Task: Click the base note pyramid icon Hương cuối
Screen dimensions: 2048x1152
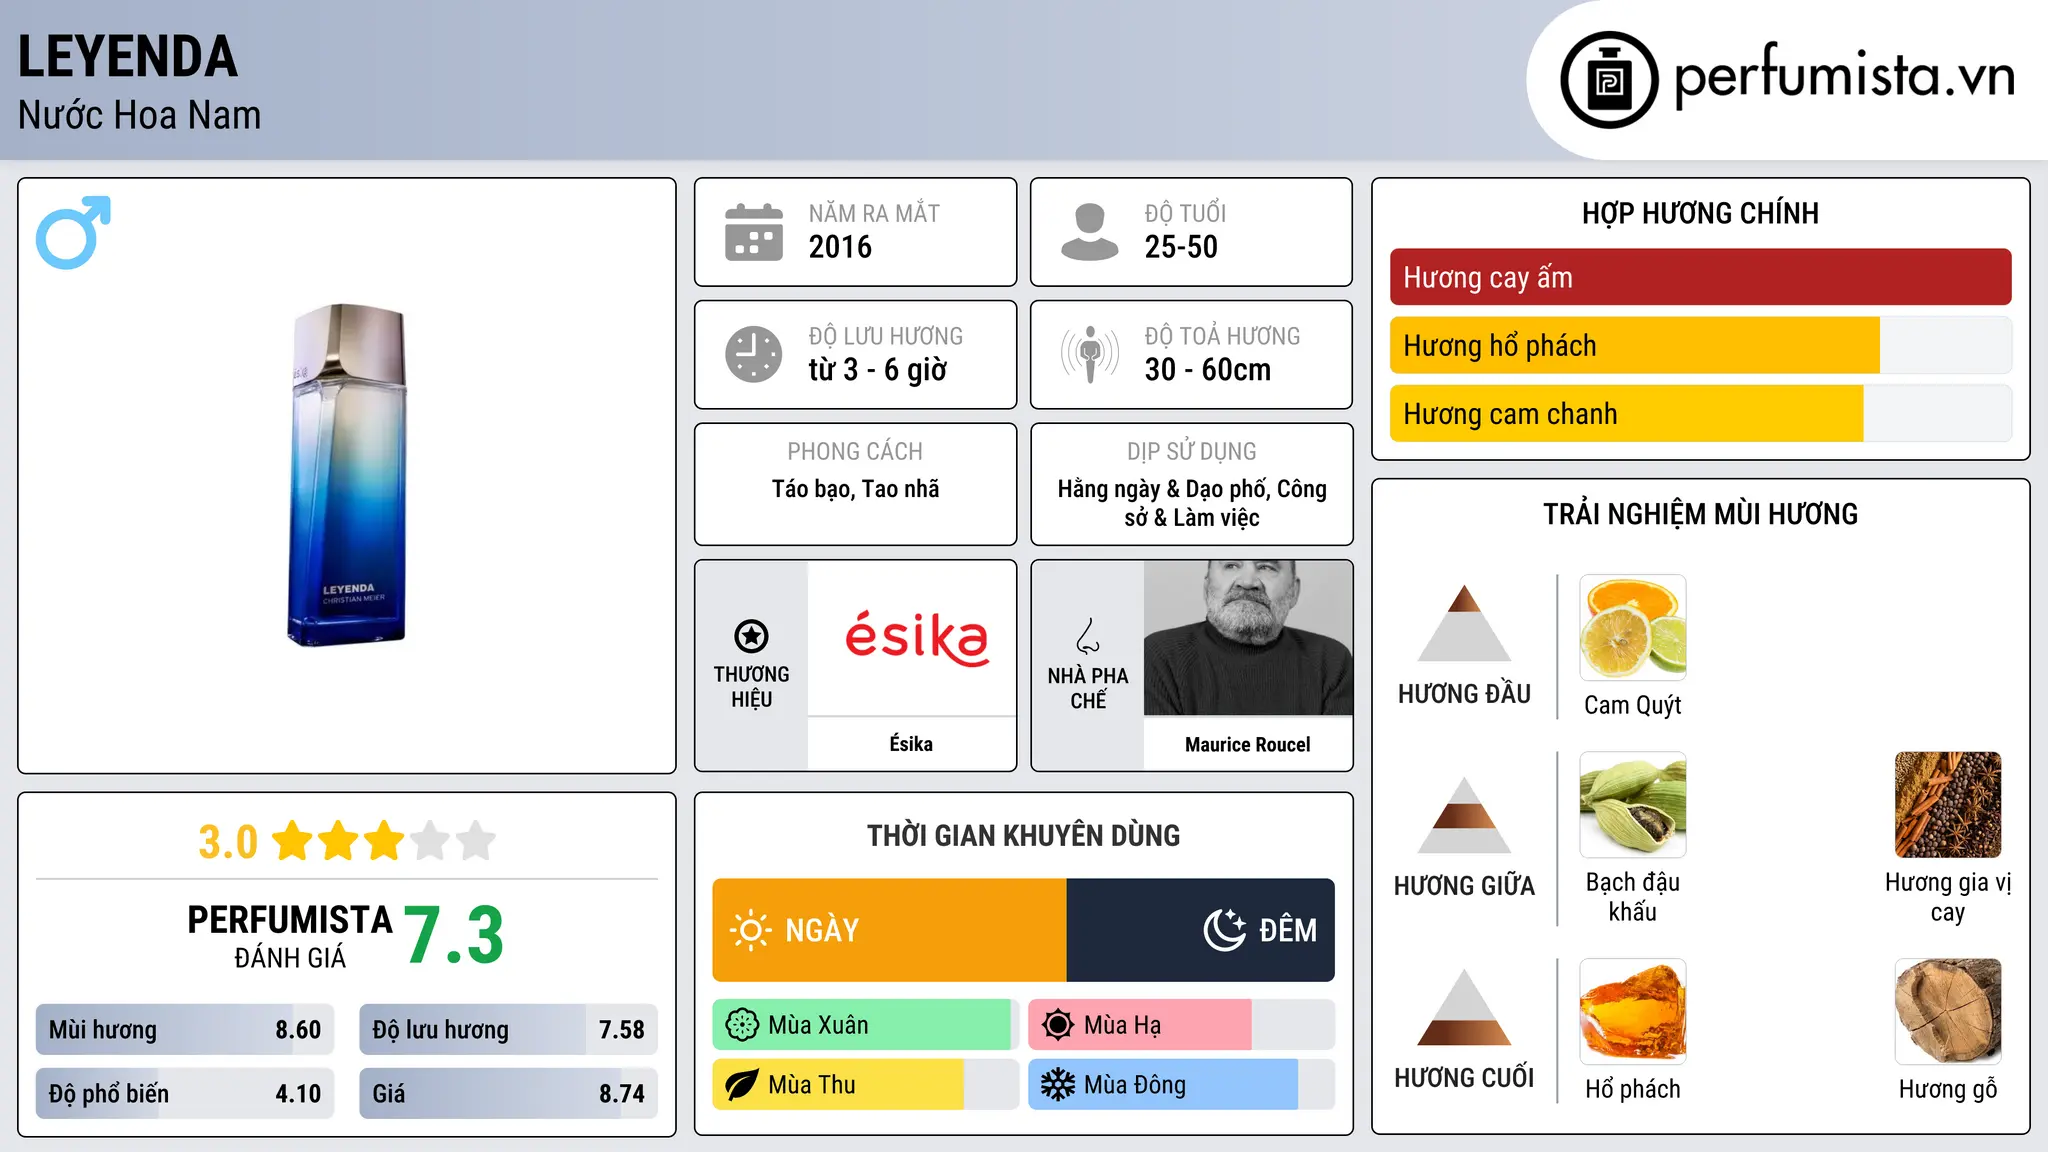Action: tap(1465, 1007)
